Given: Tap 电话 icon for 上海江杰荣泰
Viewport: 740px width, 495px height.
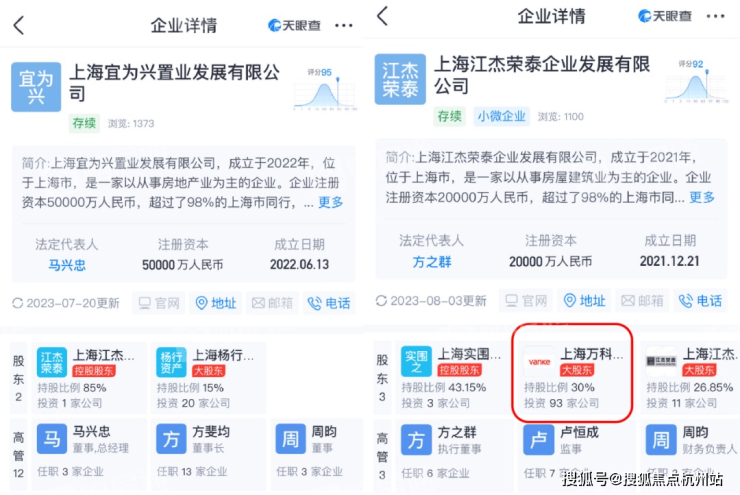Looking at the screenshot, I should pyautogui.click(x=700, y=301).
